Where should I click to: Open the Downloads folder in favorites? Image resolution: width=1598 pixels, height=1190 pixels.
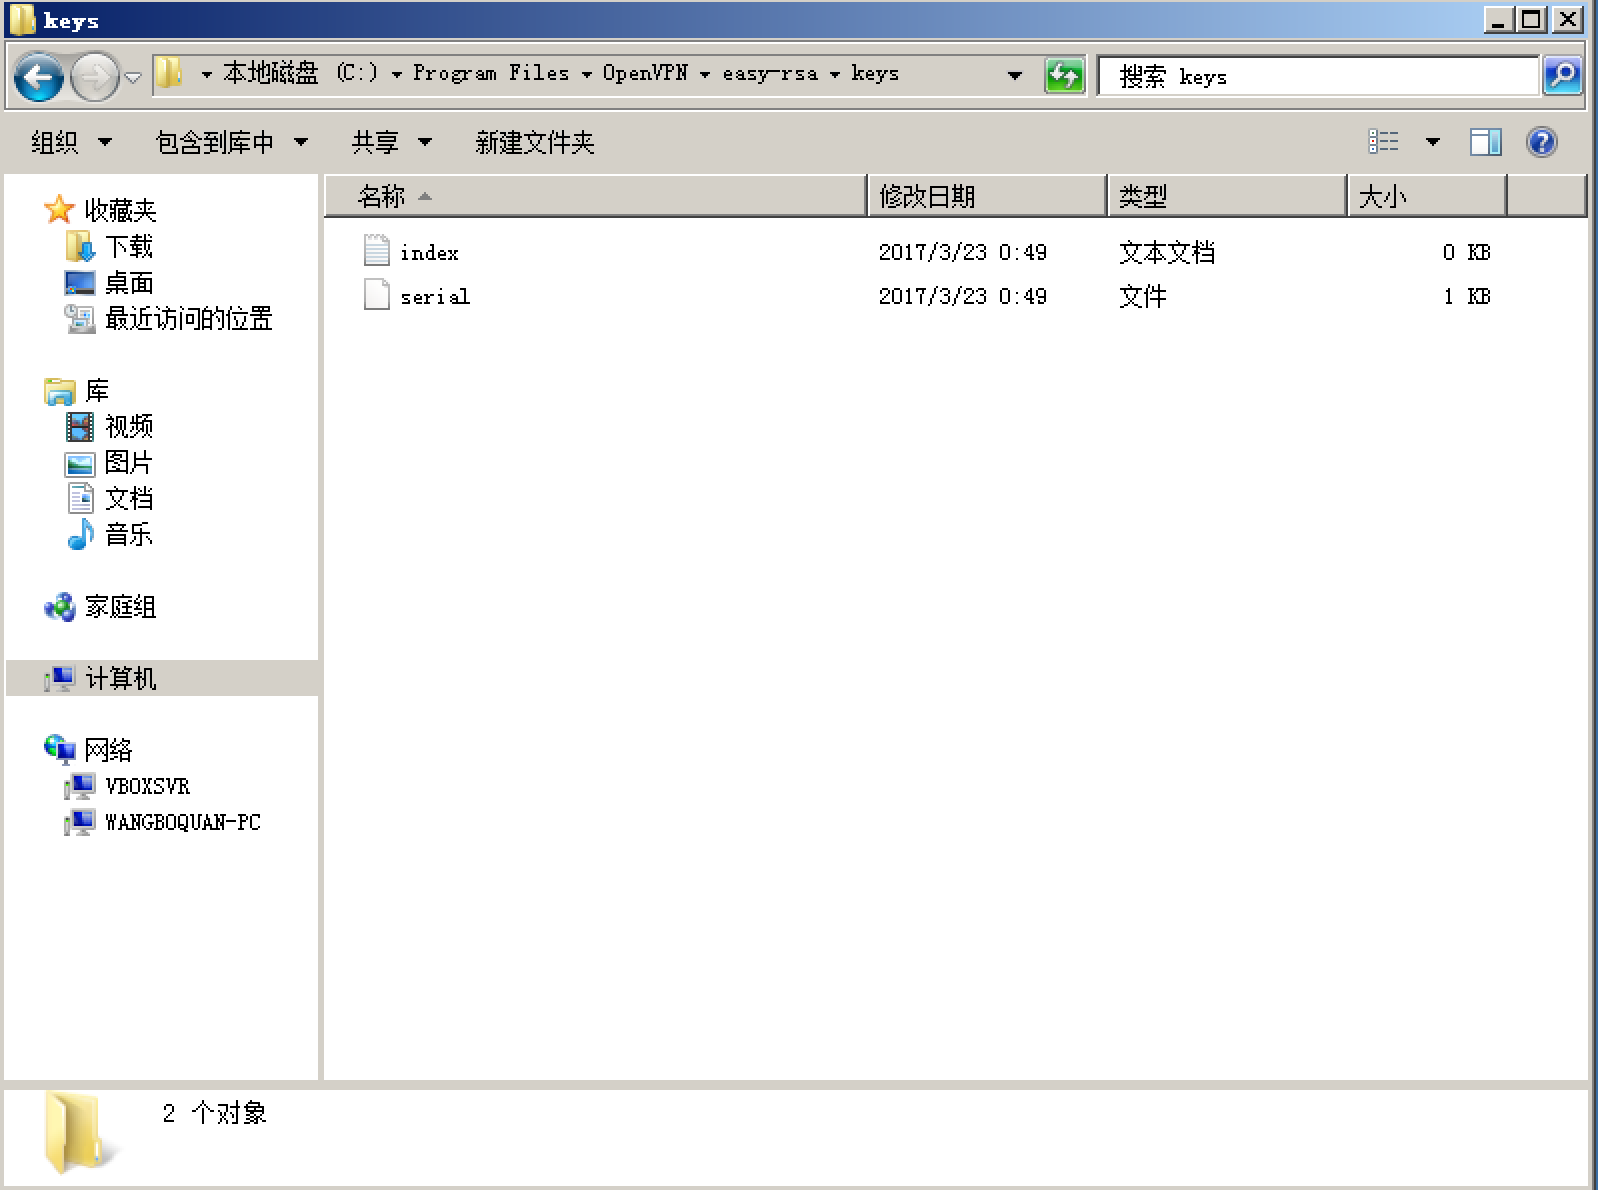[128, 247]
